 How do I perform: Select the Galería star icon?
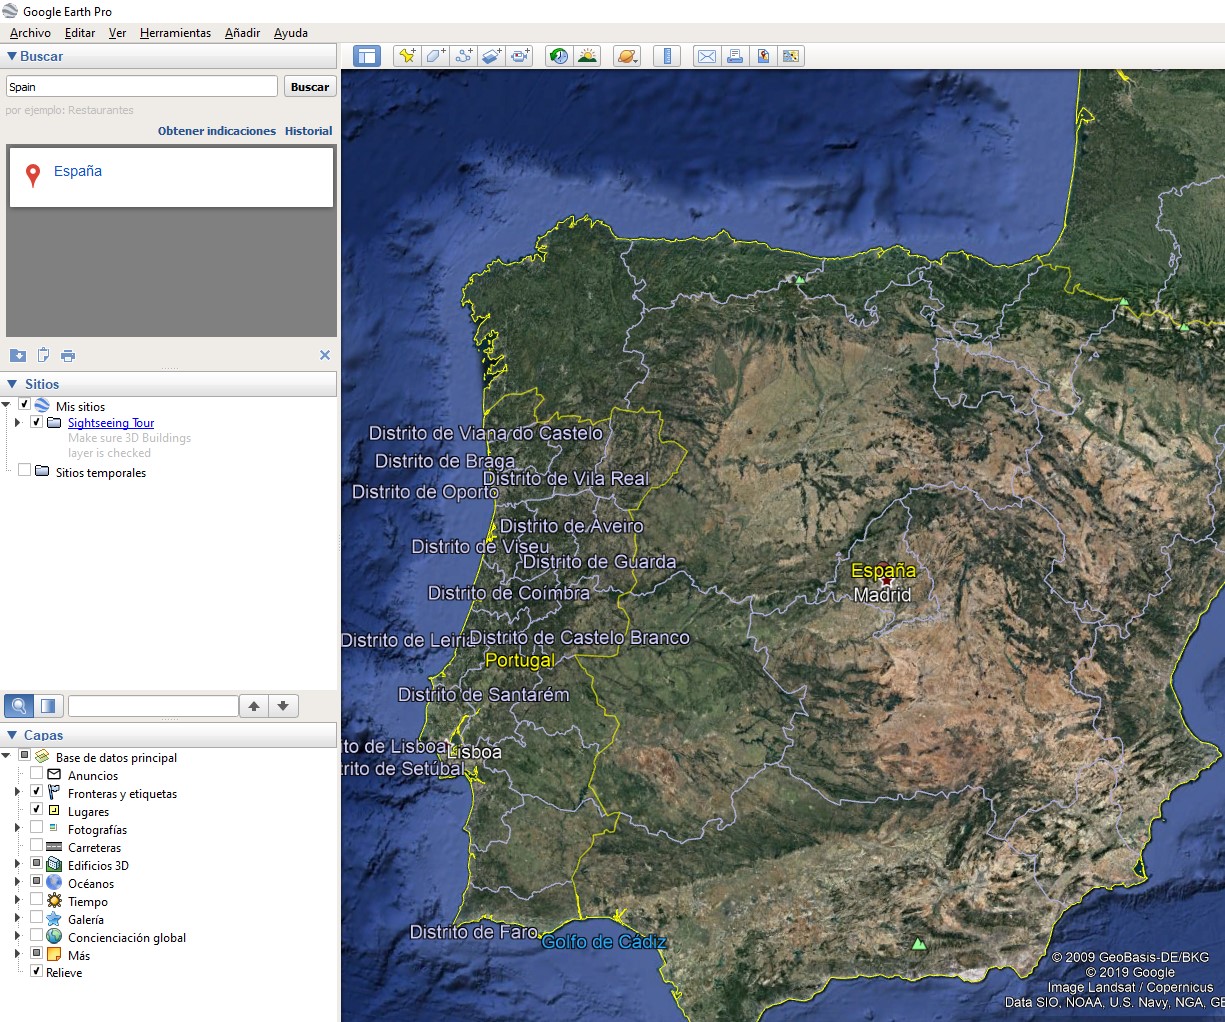(x=54, y=919)
